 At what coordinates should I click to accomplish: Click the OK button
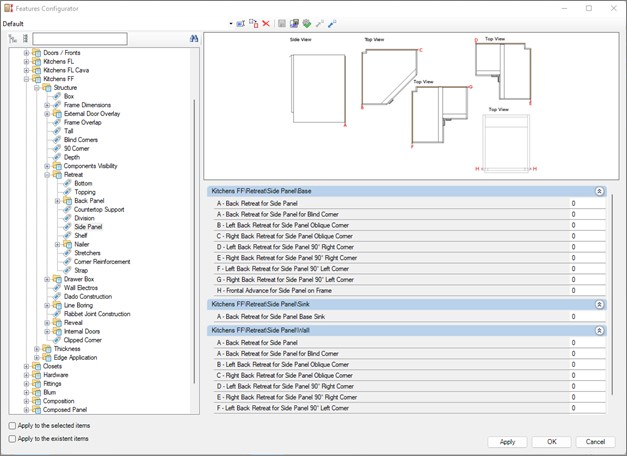(551, 441)
